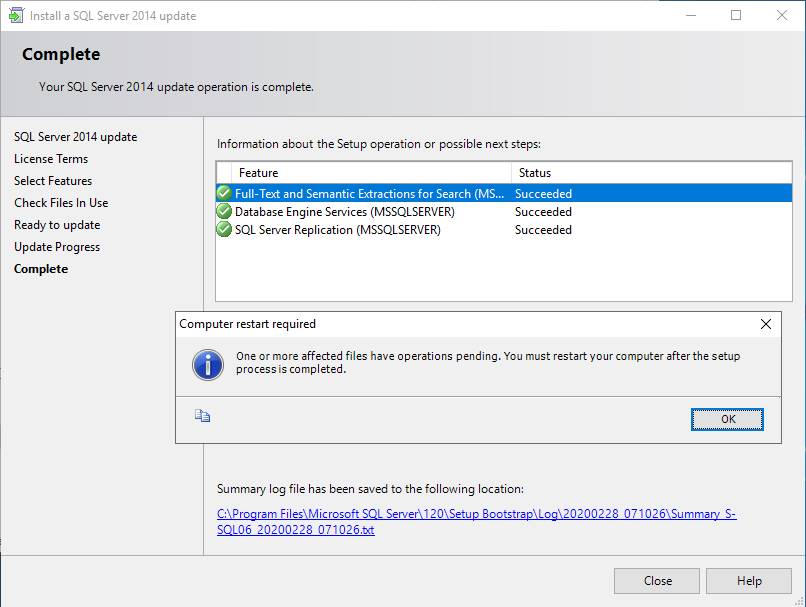Viewport: 806px width, 607px height.
Task: Select the Database Engine Services (MSSQLSERVER) row
Action: click(x=504, y=211)
